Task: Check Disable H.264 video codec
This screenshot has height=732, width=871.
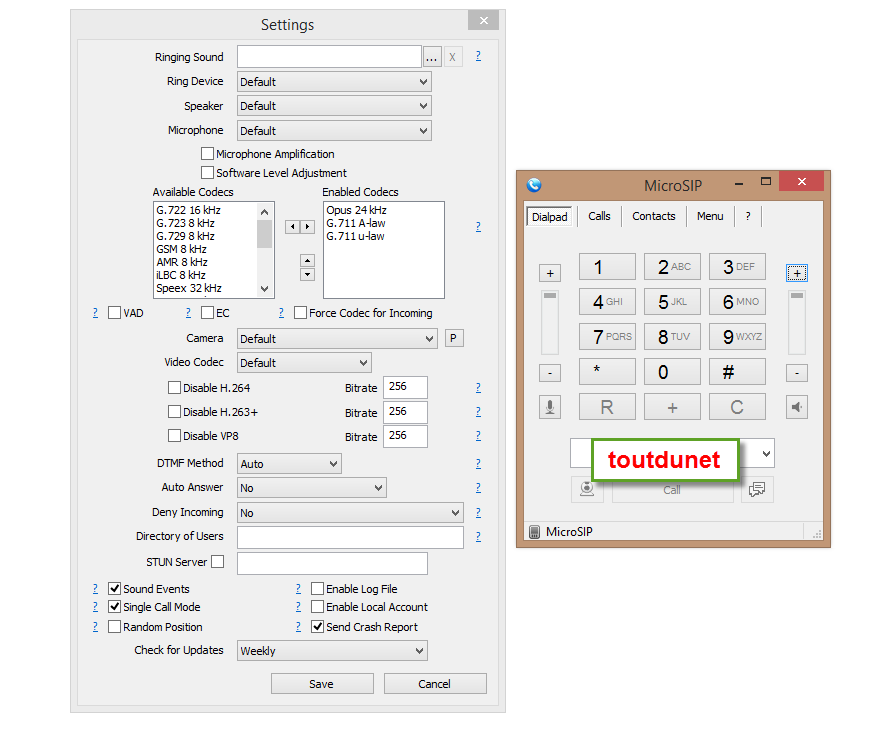Action: point(174,387)
